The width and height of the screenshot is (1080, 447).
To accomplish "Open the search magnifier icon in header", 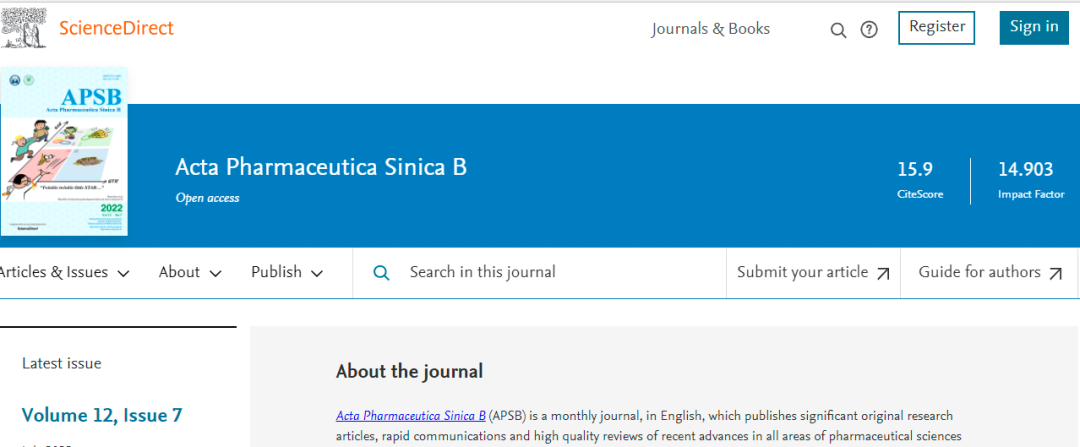I will point(838,30).
